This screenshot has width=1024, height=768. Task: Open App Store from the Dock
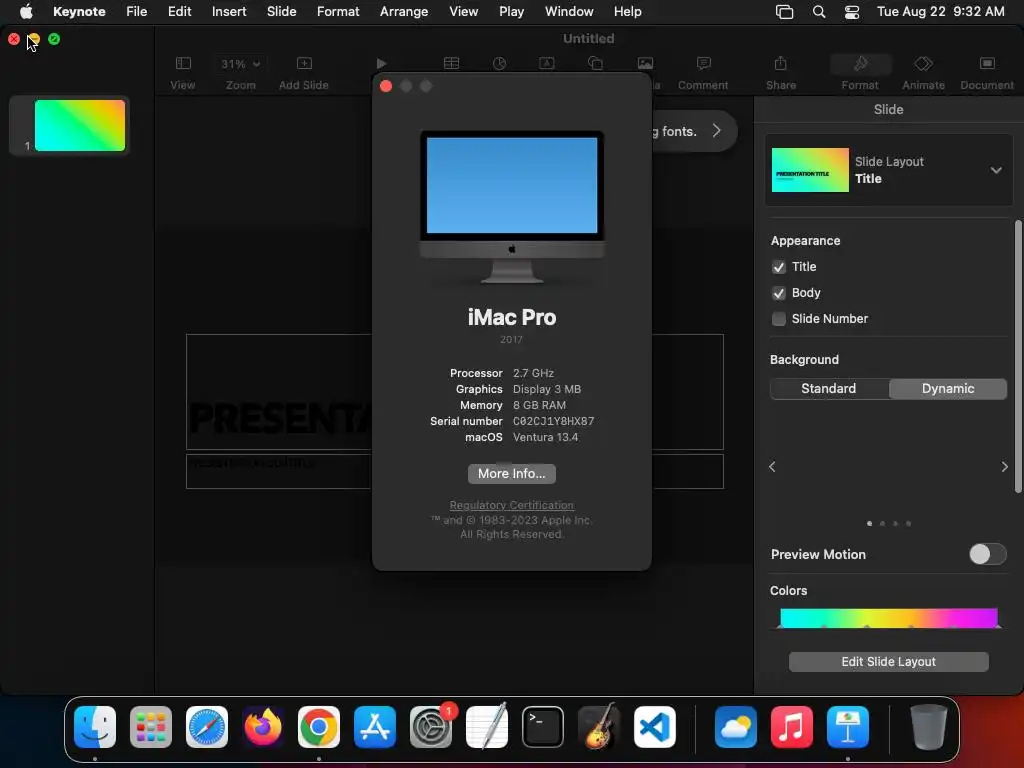(x=375, y=727)
